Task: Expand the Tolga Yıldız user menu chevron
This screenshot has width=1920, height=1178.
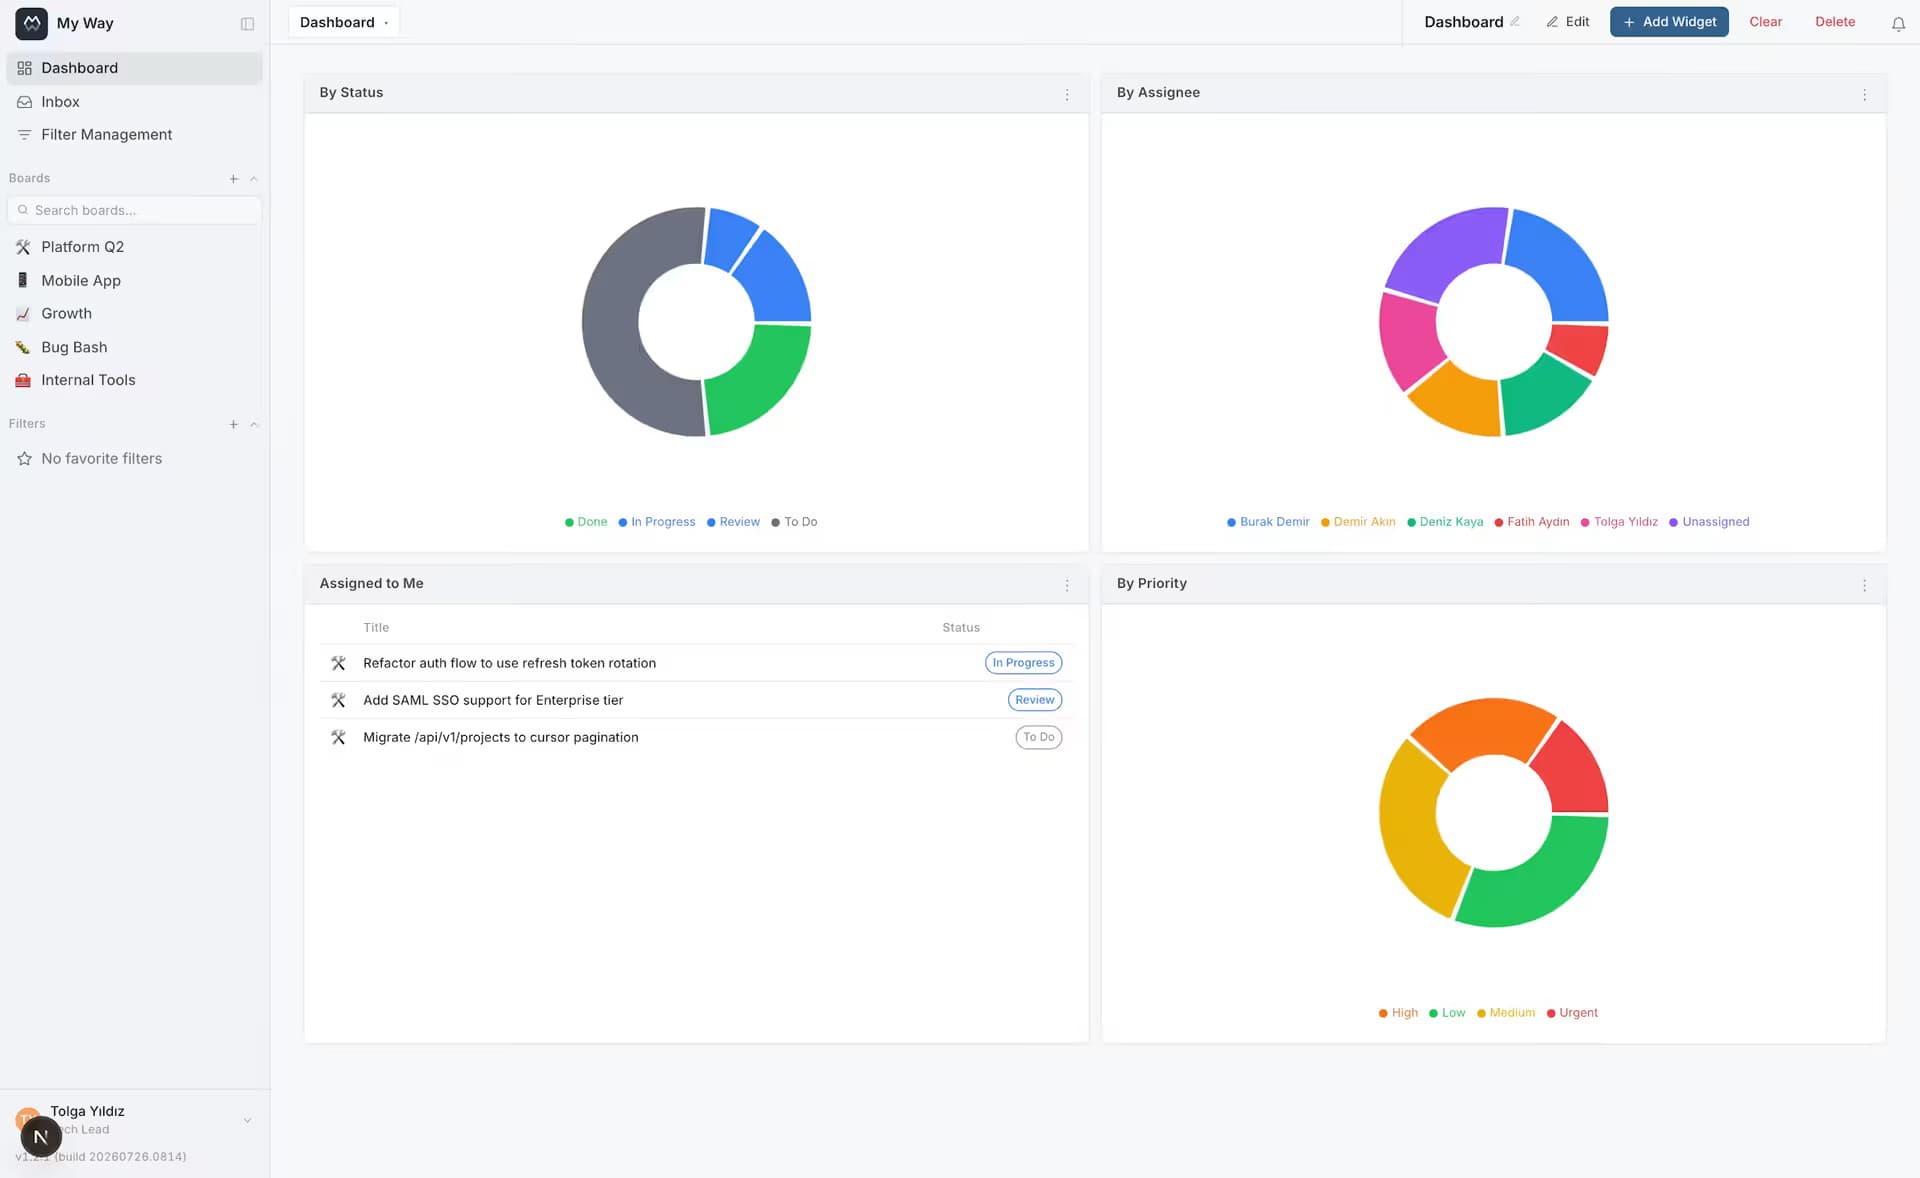Action: pos(247,1121)
